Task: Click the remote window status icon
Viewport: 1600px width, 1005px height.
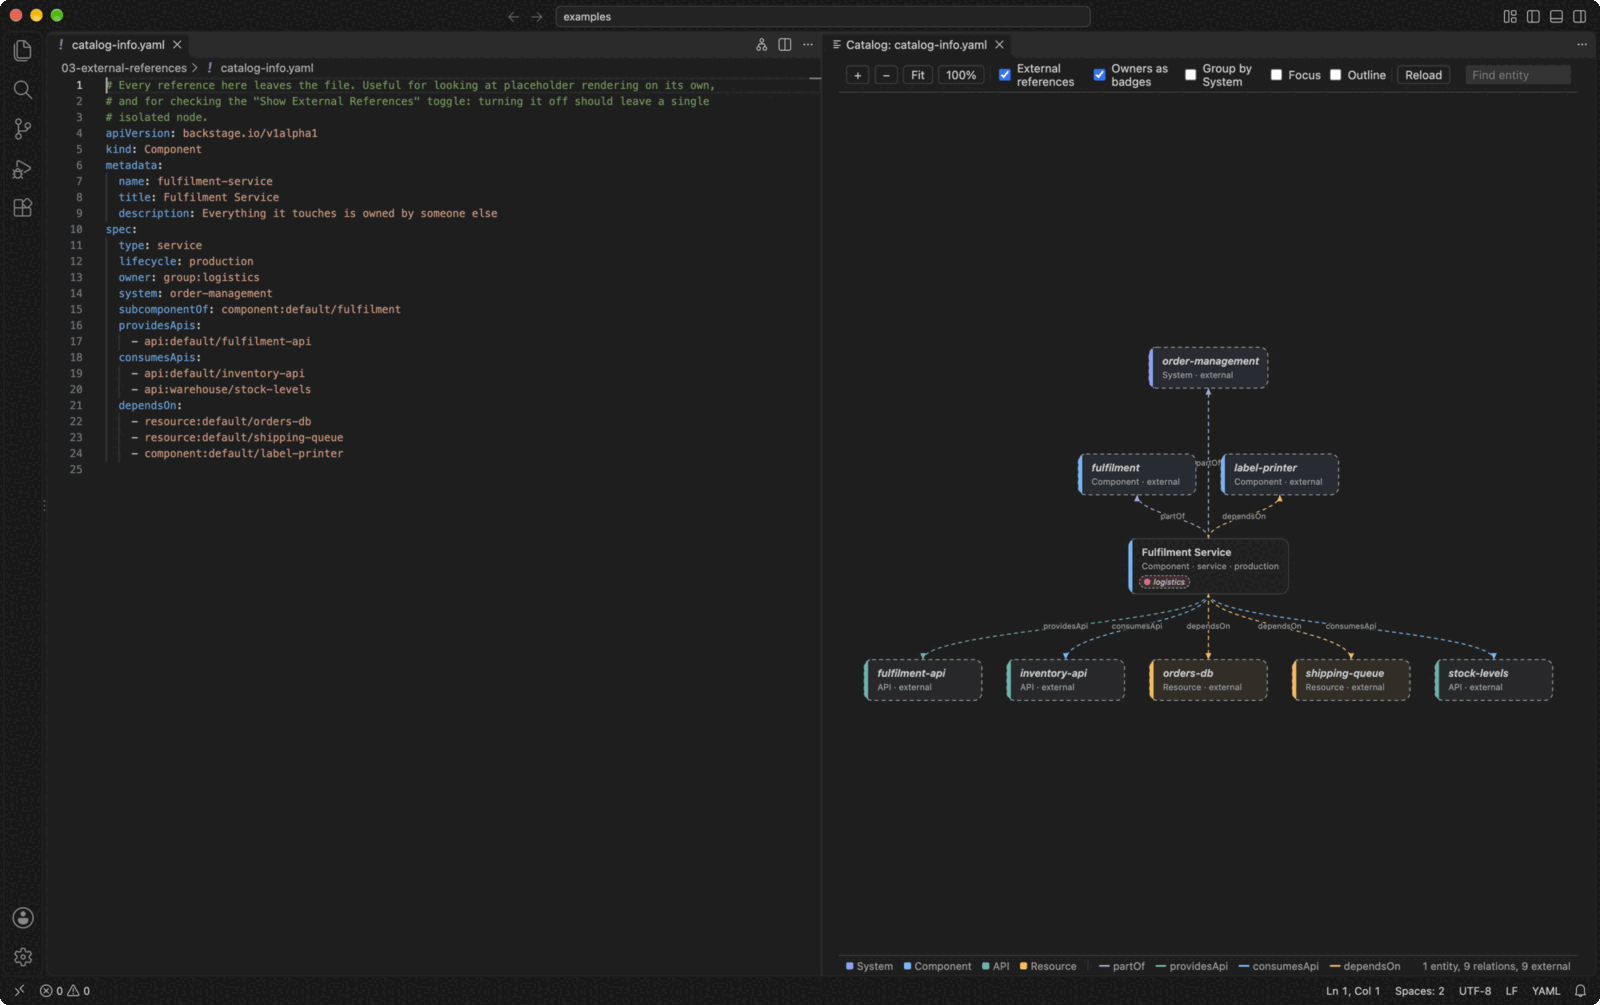Action: [19, 991]
